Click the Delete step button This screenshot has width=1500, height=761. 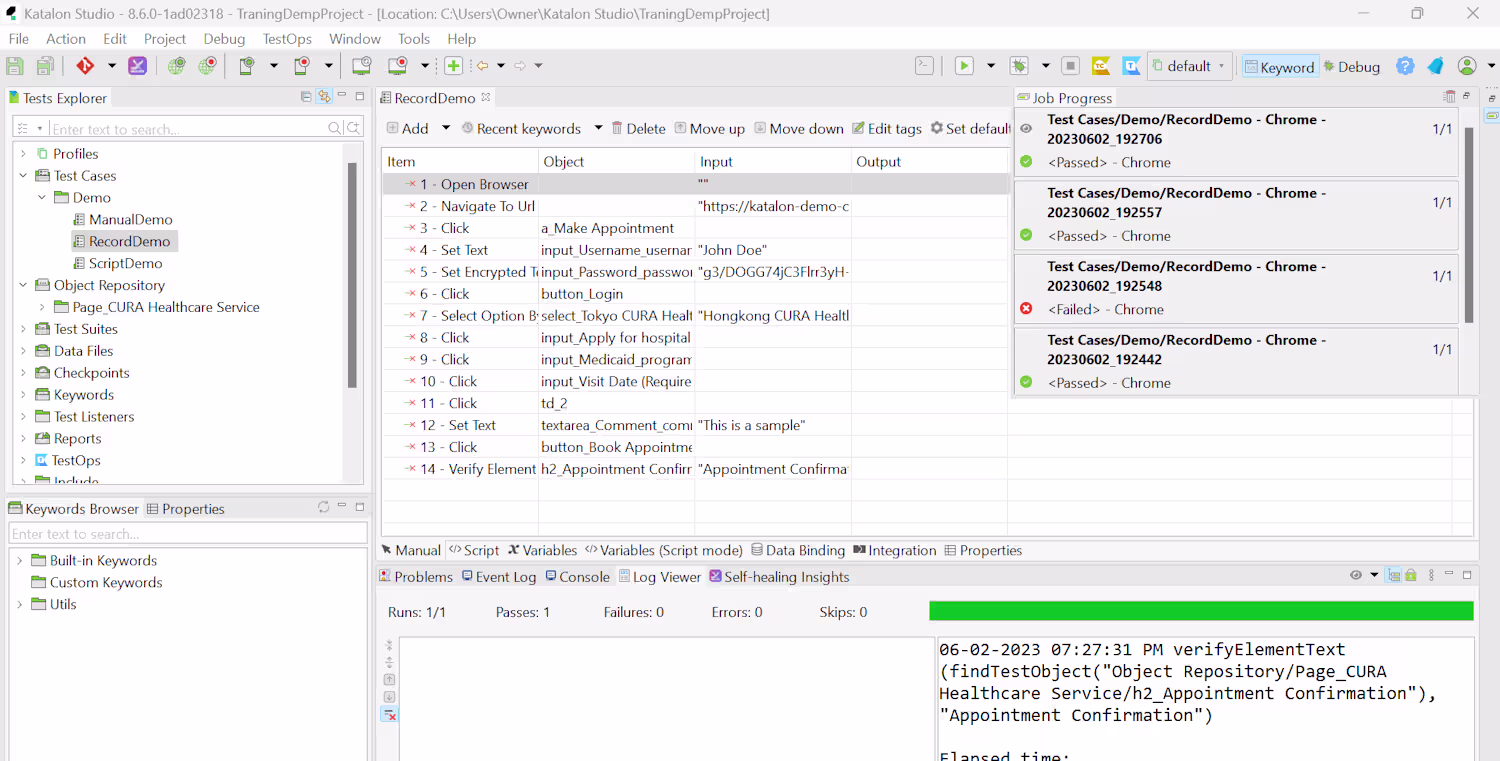click(x=638, y=128)
